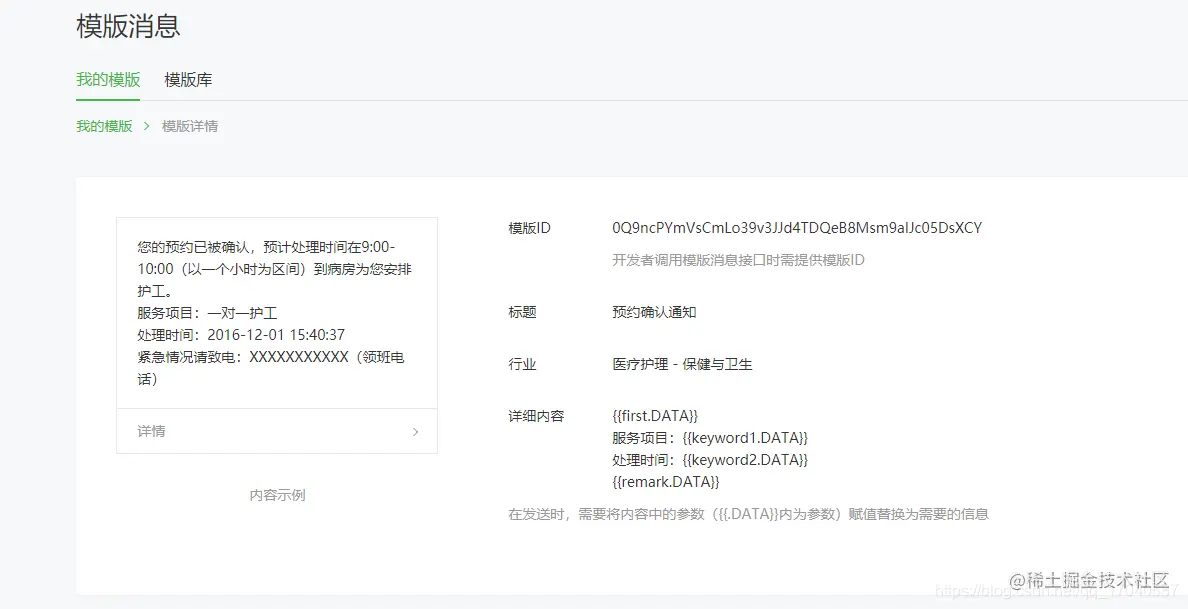1188x609 pixels.
Task: Select the 我的模版 tab
Action: 107,80
